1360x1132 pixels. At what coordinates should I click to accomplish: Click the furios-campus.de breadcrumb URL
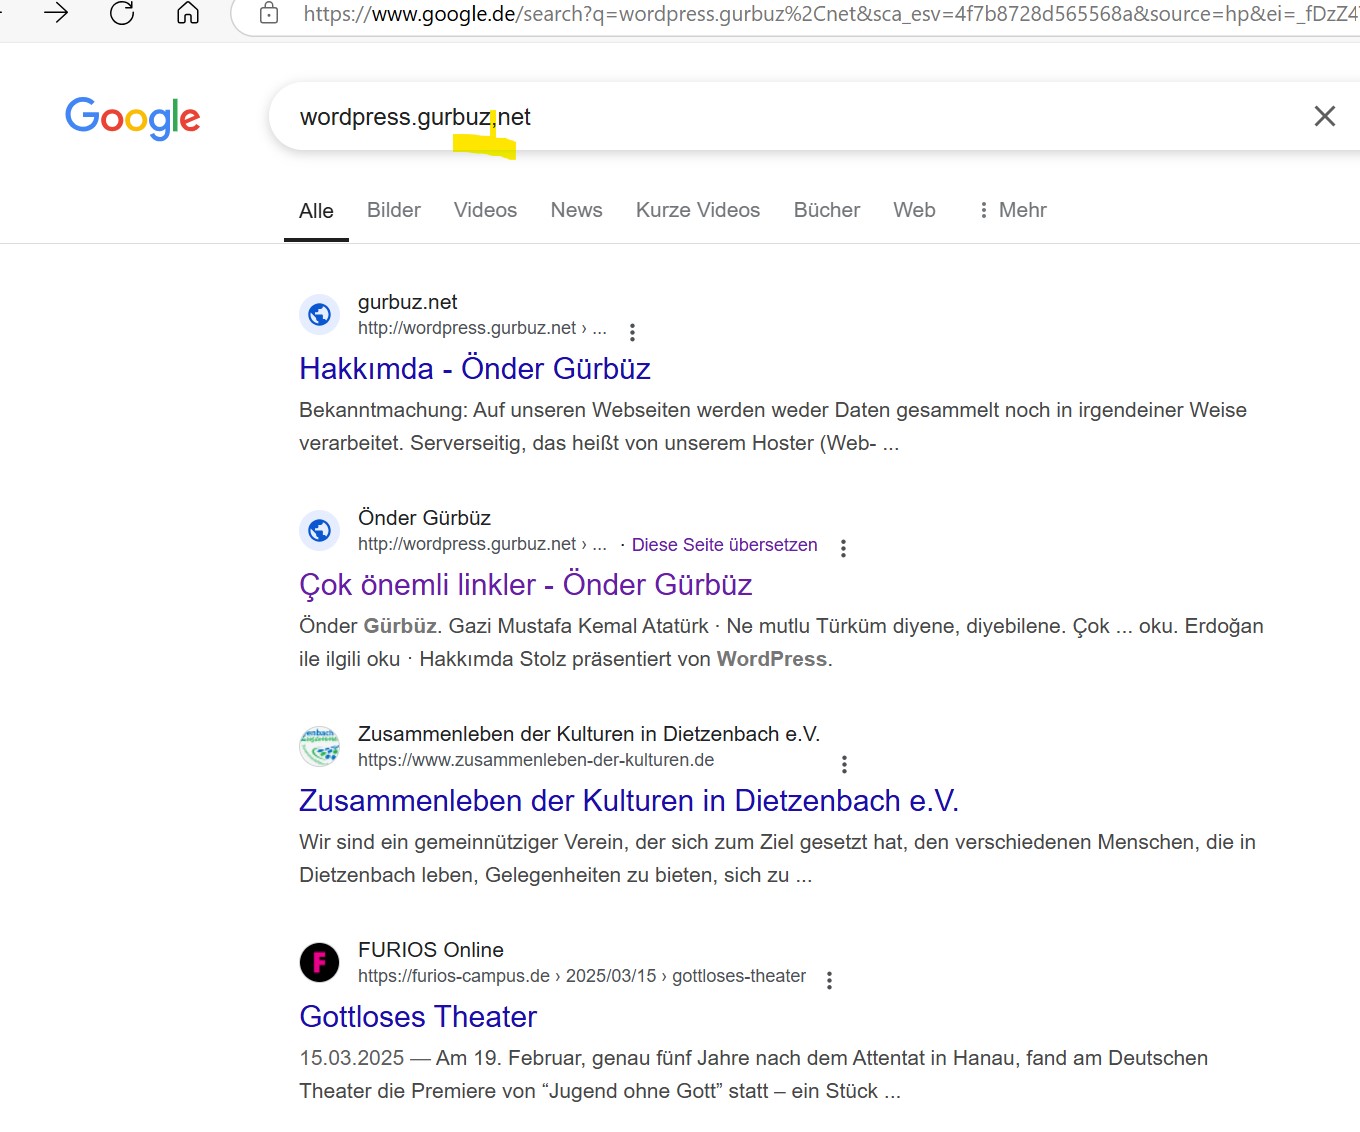point(582,976)
